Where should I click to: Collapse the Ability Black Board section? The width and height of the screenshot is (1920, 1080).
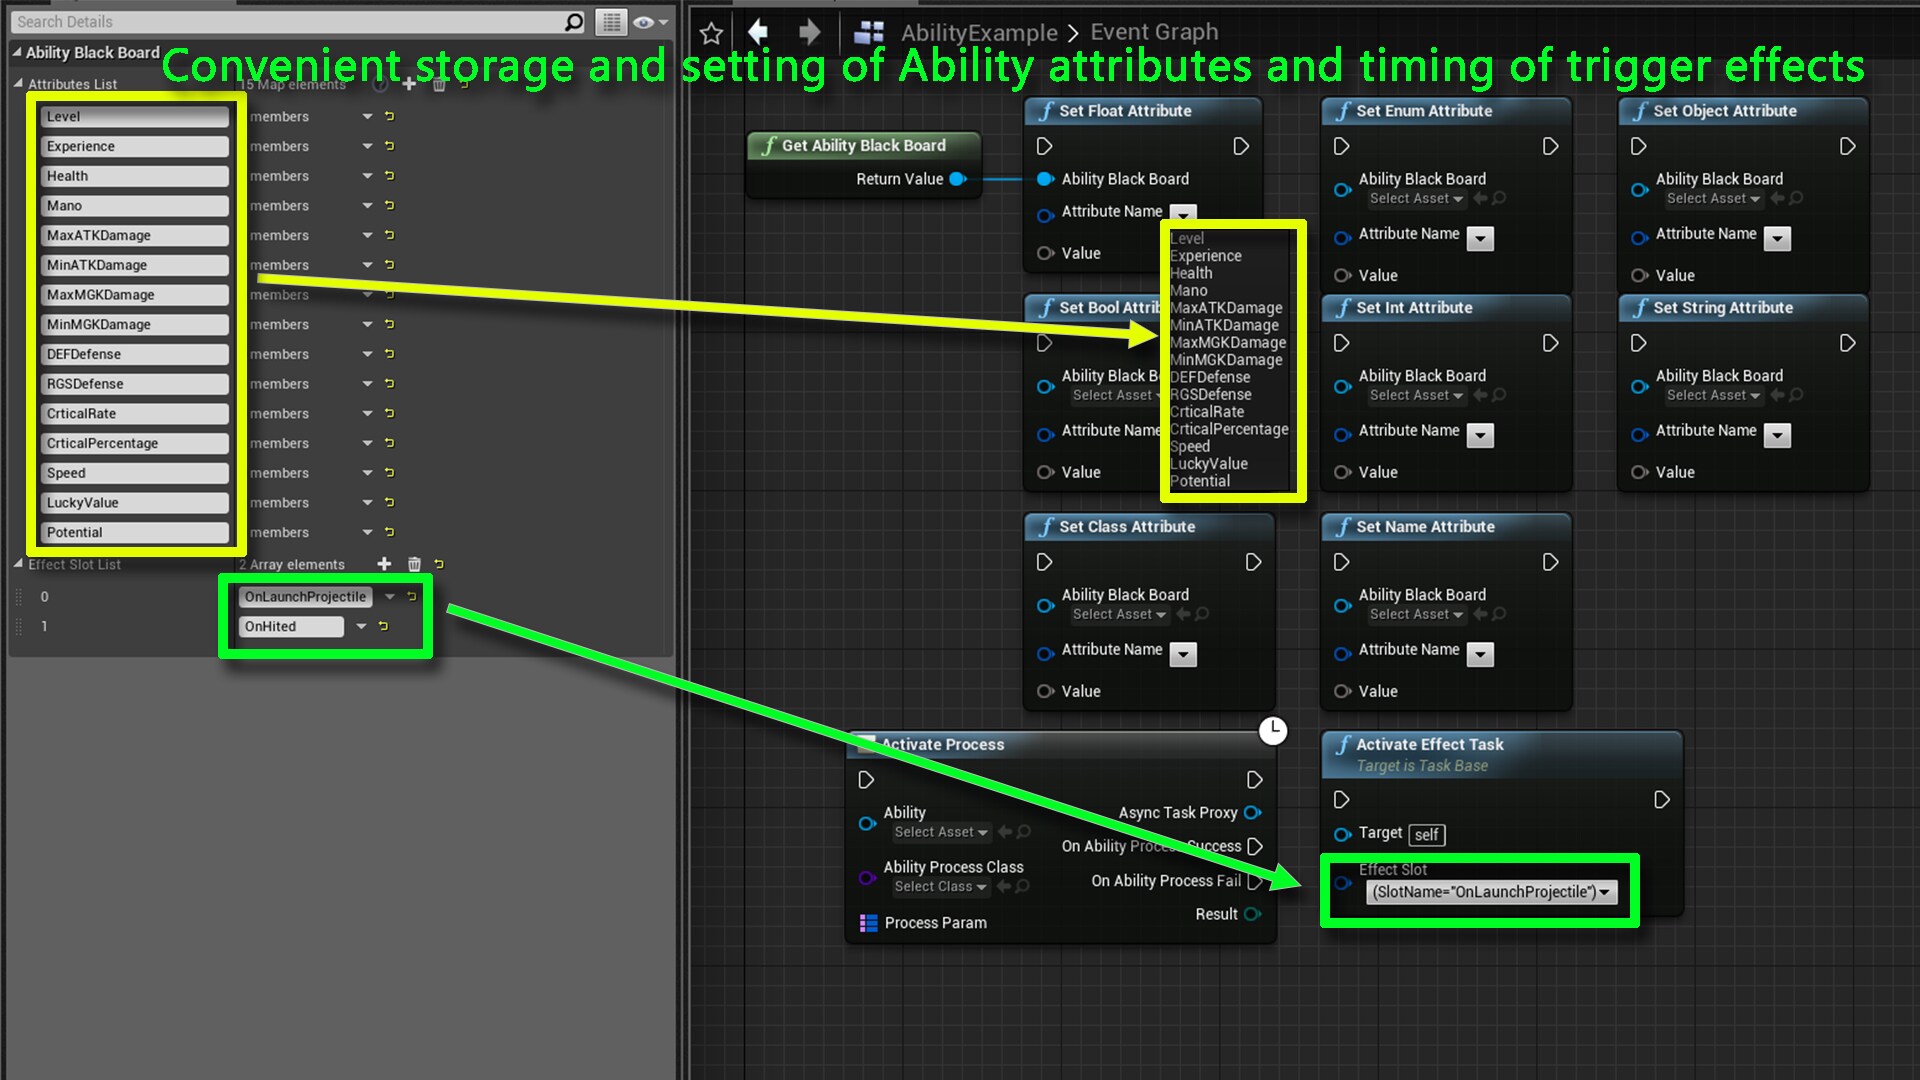(16, 52)
